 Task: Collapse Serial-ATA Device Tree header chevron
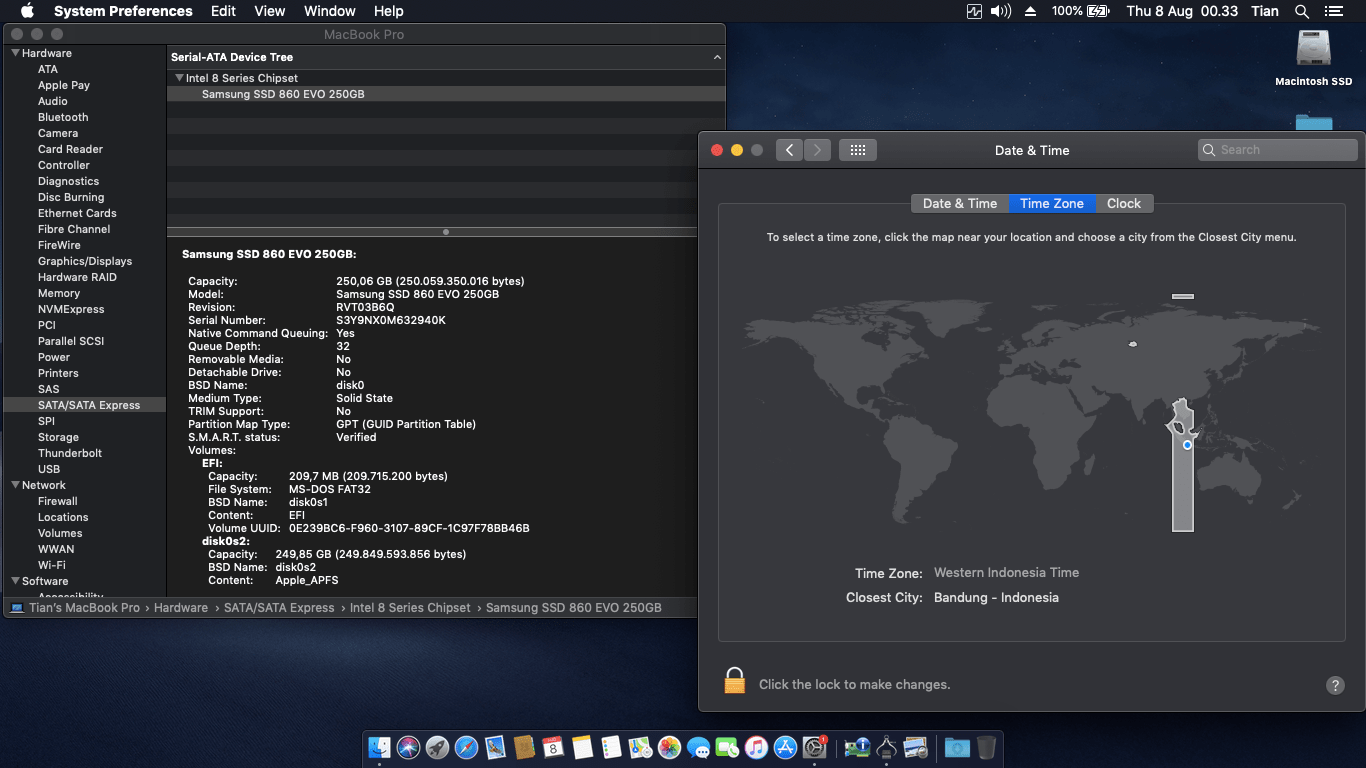point(717,58)
